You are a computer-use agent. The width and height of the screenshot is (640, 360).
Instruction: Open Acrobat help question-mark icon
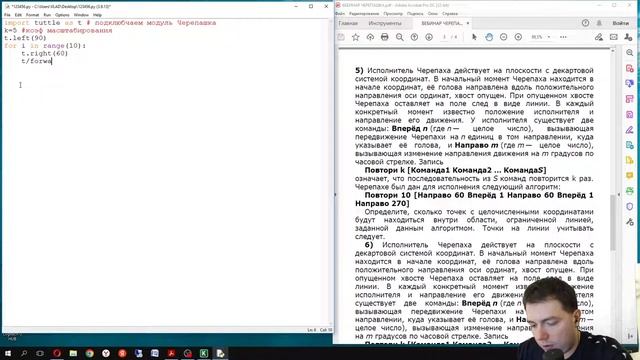coord(585,23)
